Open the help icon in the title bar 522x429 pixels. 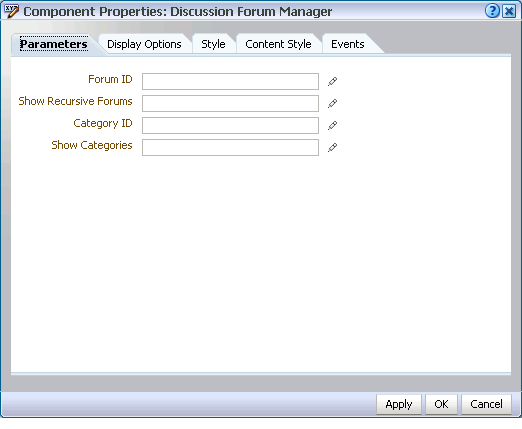tap(492, 11)
